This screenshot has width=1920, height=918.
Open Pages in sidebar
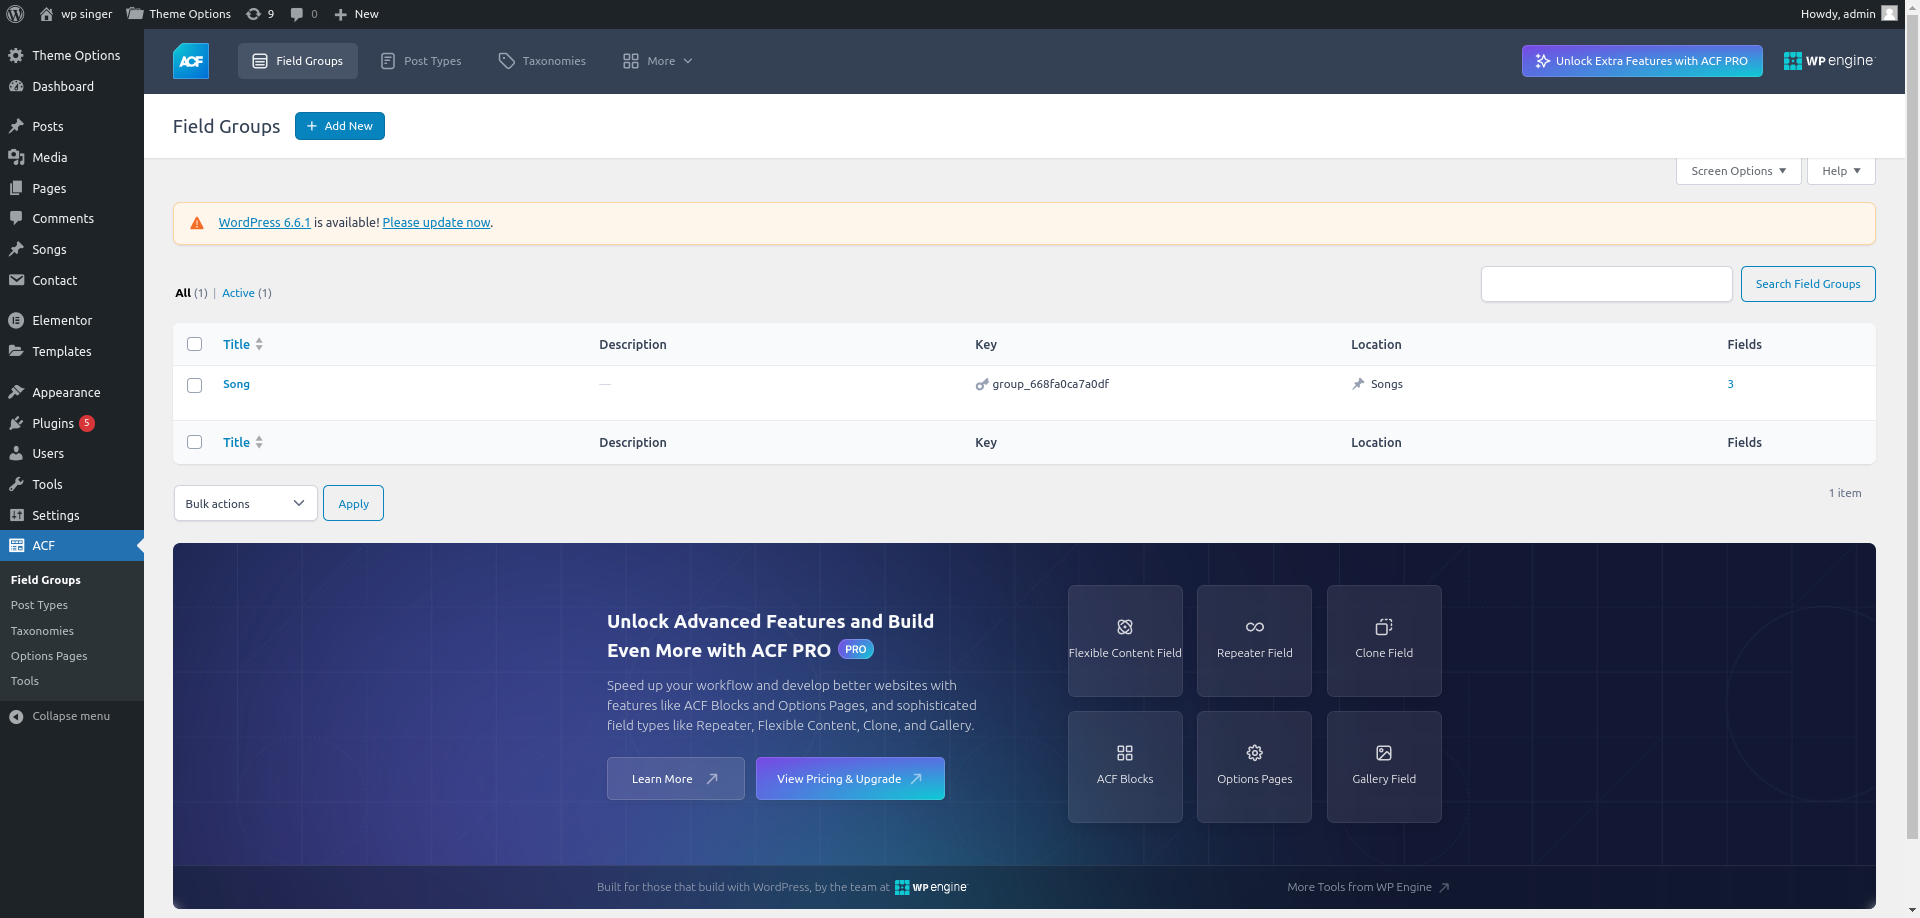(x=72, y=188)
